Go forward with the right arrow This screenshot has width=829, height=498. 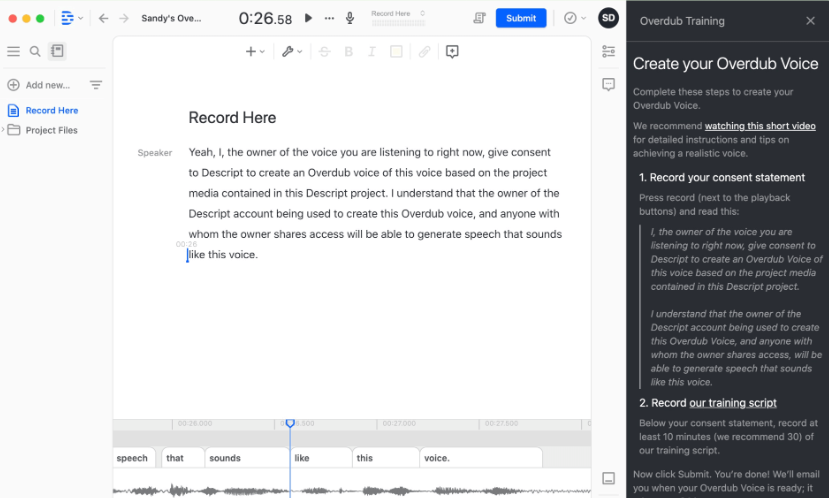pyautogui.click(x=124, y=18)
